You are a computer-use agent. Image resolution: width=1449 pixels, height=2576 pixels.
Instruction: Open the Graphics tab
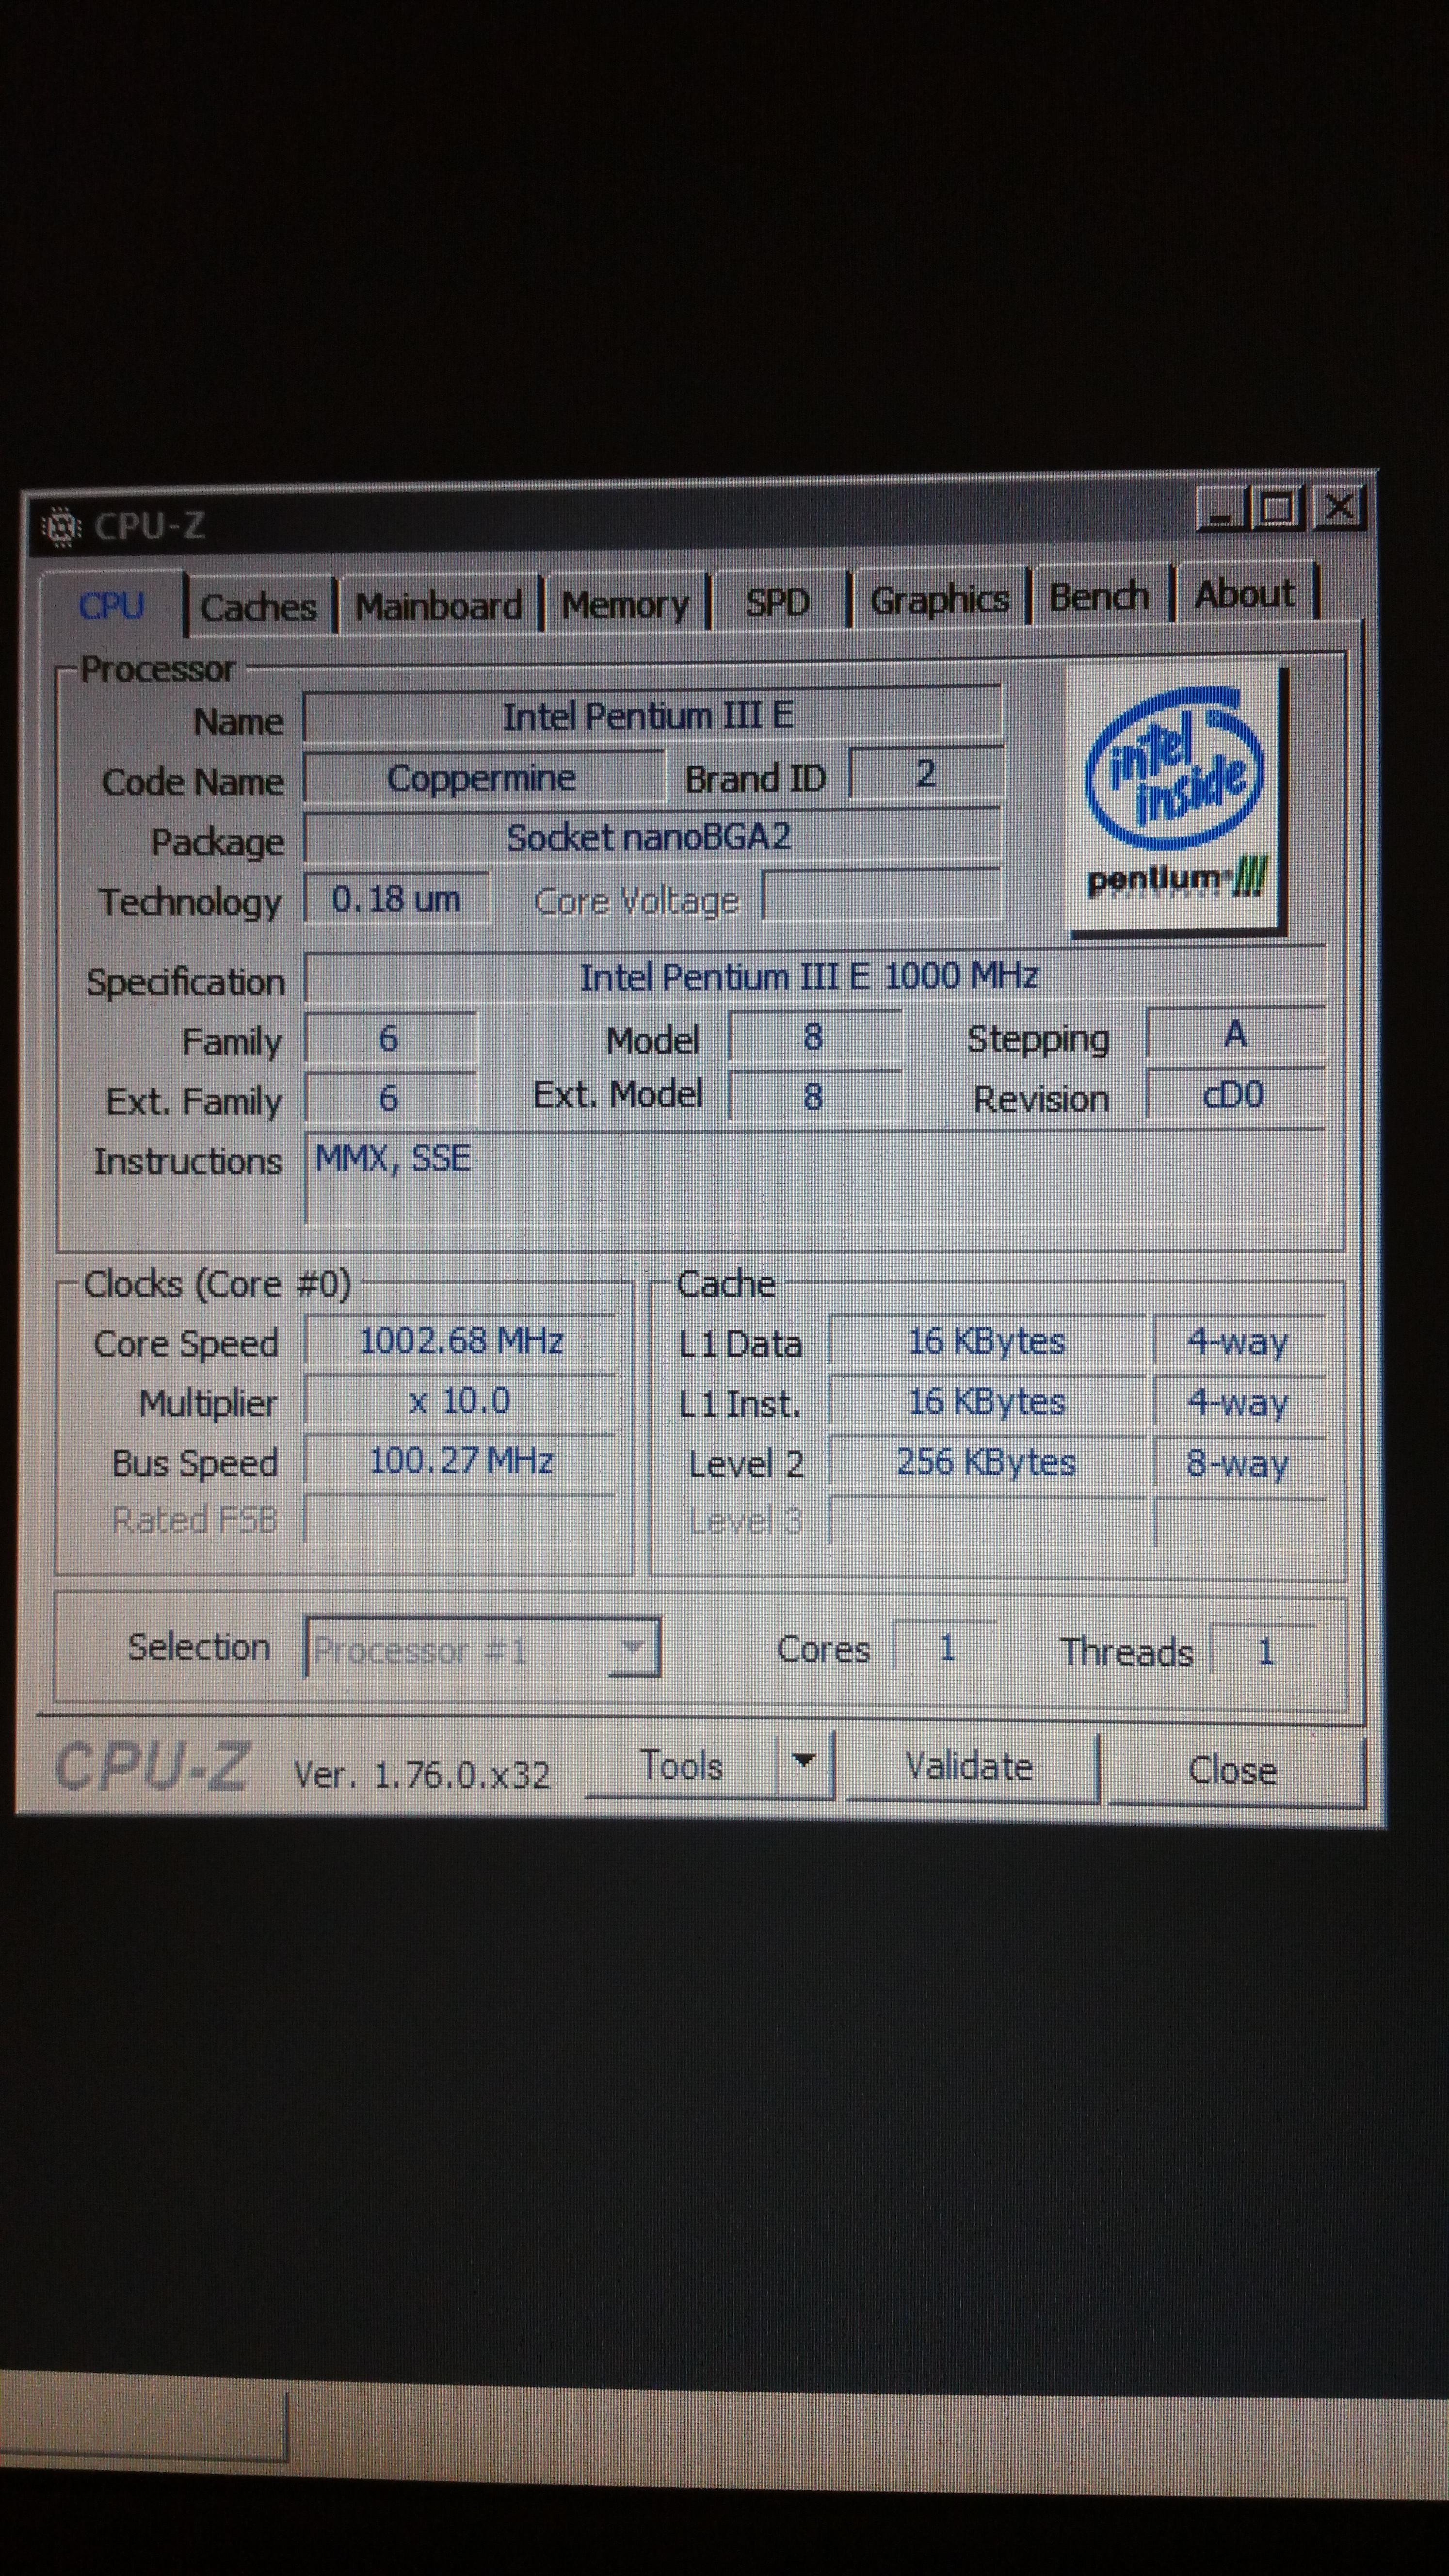[x=939, y=600]
